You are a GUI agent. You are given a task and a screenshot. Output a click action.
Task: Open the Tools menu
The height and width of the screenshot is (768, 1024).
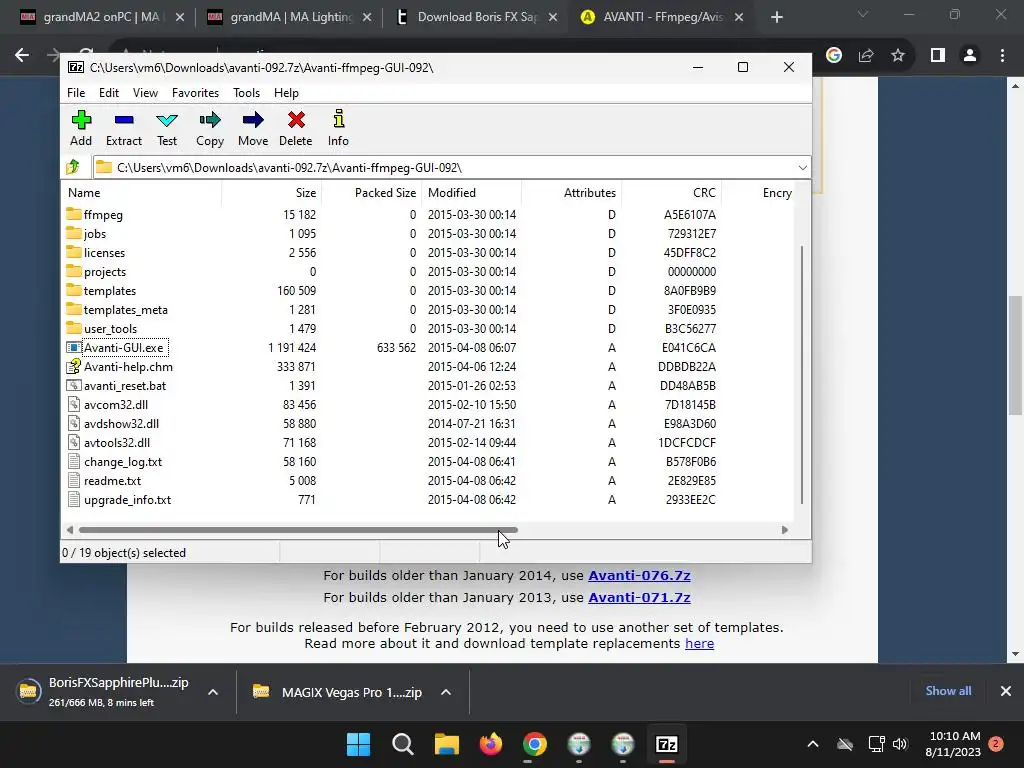click(246, 93)
